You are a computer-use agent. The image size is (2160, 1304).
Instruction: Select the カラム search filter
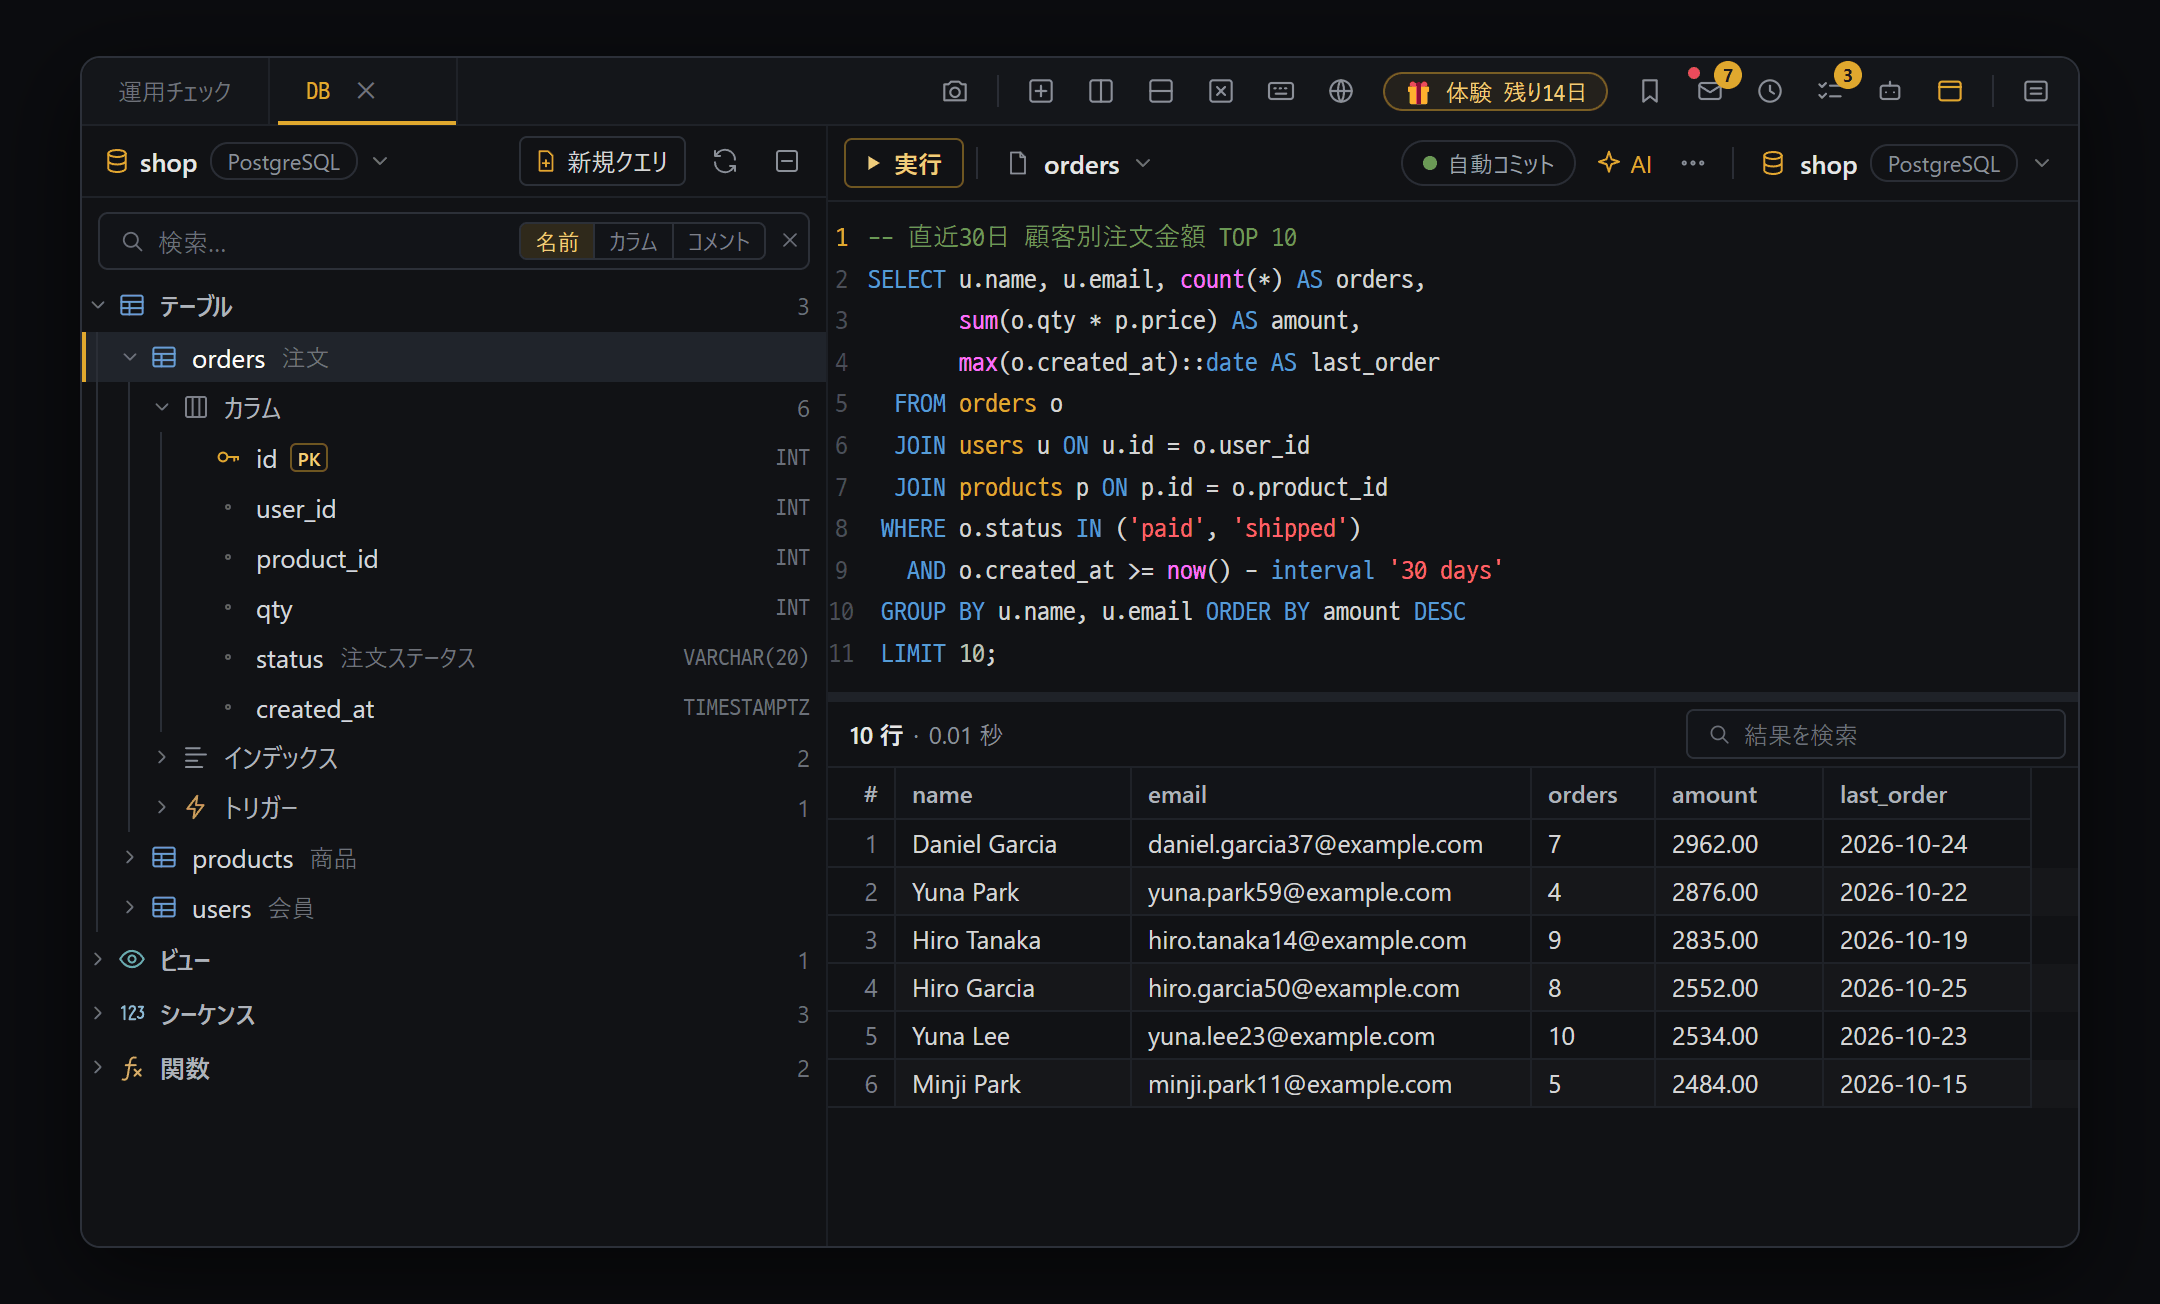[633, 242]
